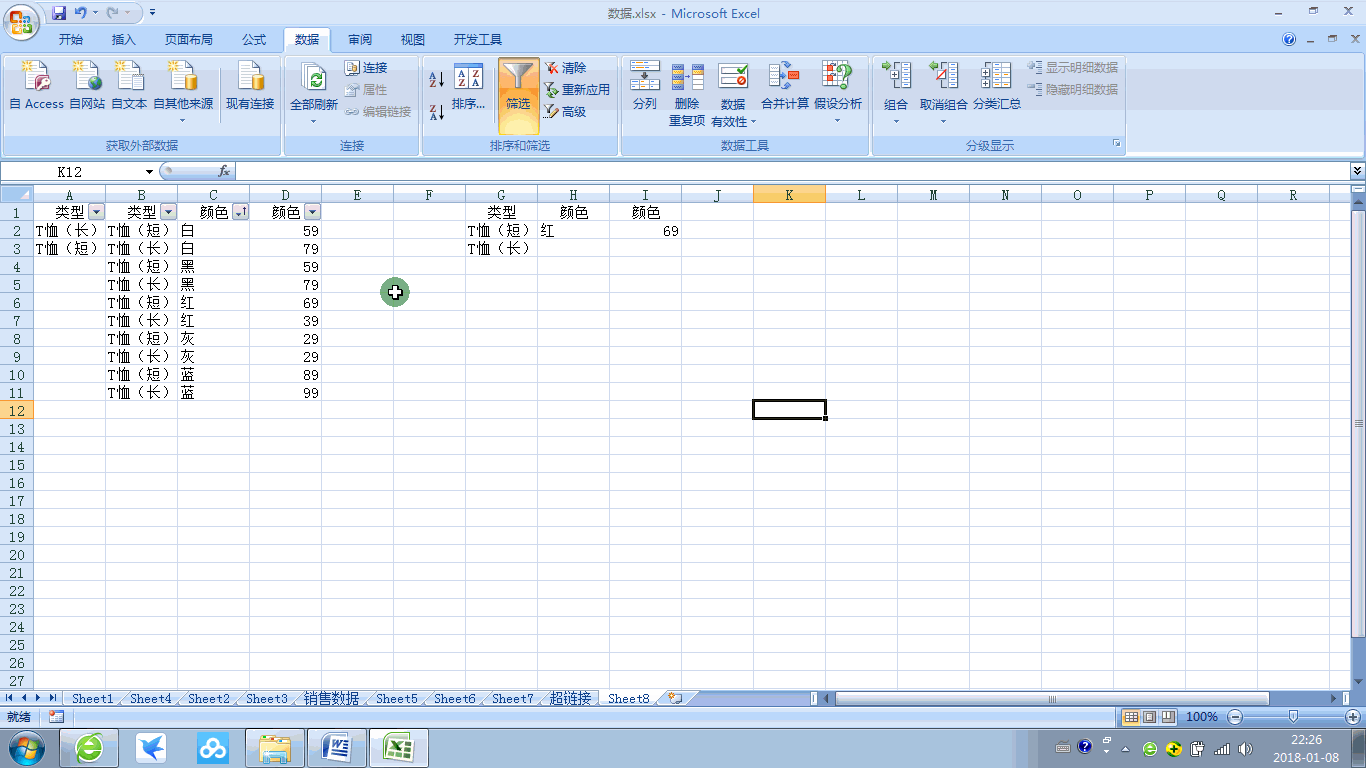Switch to the 开始 ribbon tab
The width and height of the screenshot is (1366, 768).
coord(71,40)
